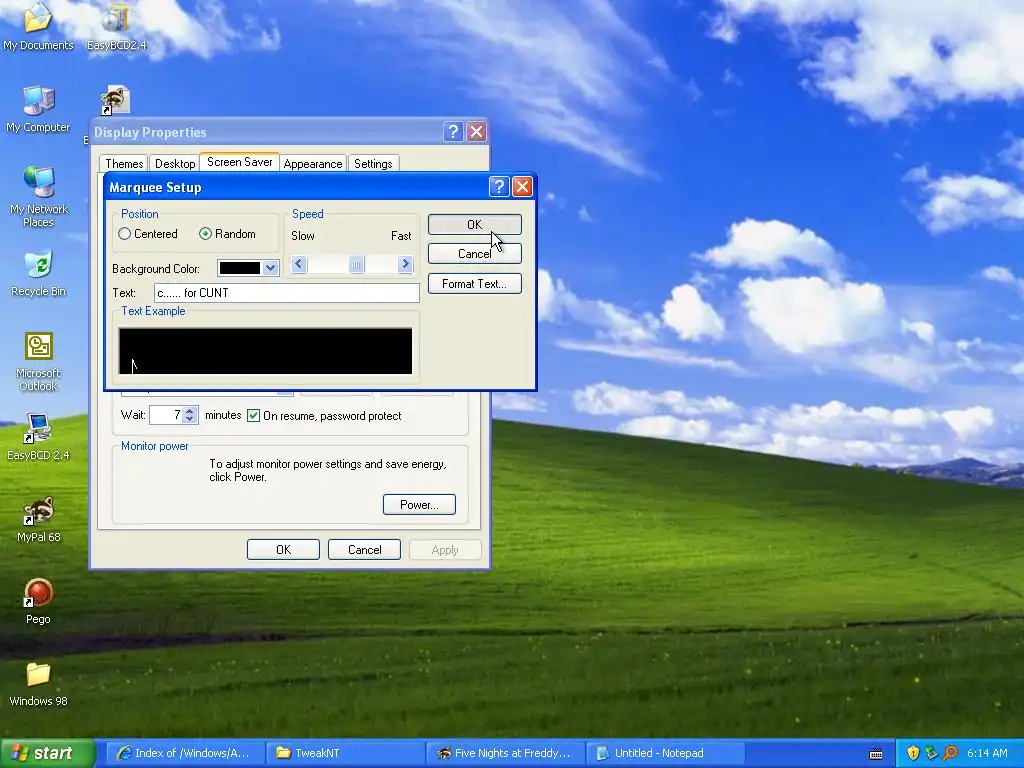Click the marquee Text input field
Image resolution: width=1024 pixels, height=768 pixels.
(287, 293)
